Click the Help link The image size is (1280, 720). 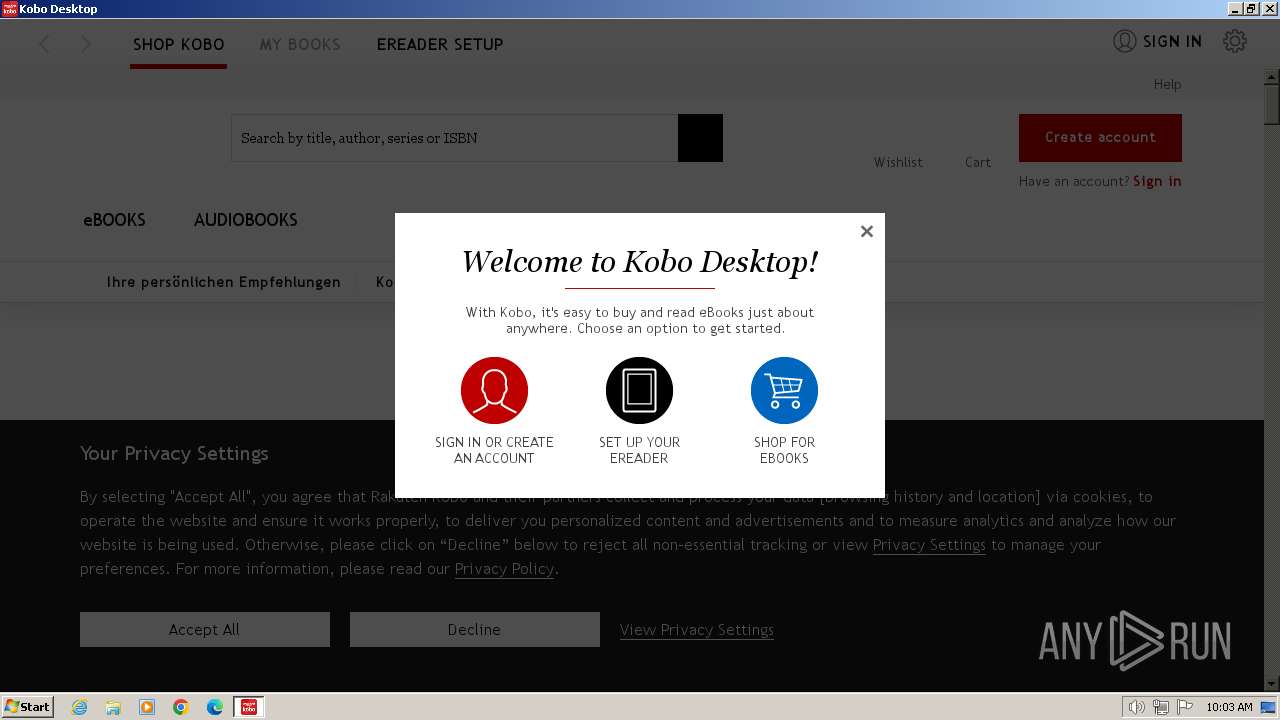pos(1167,84)
